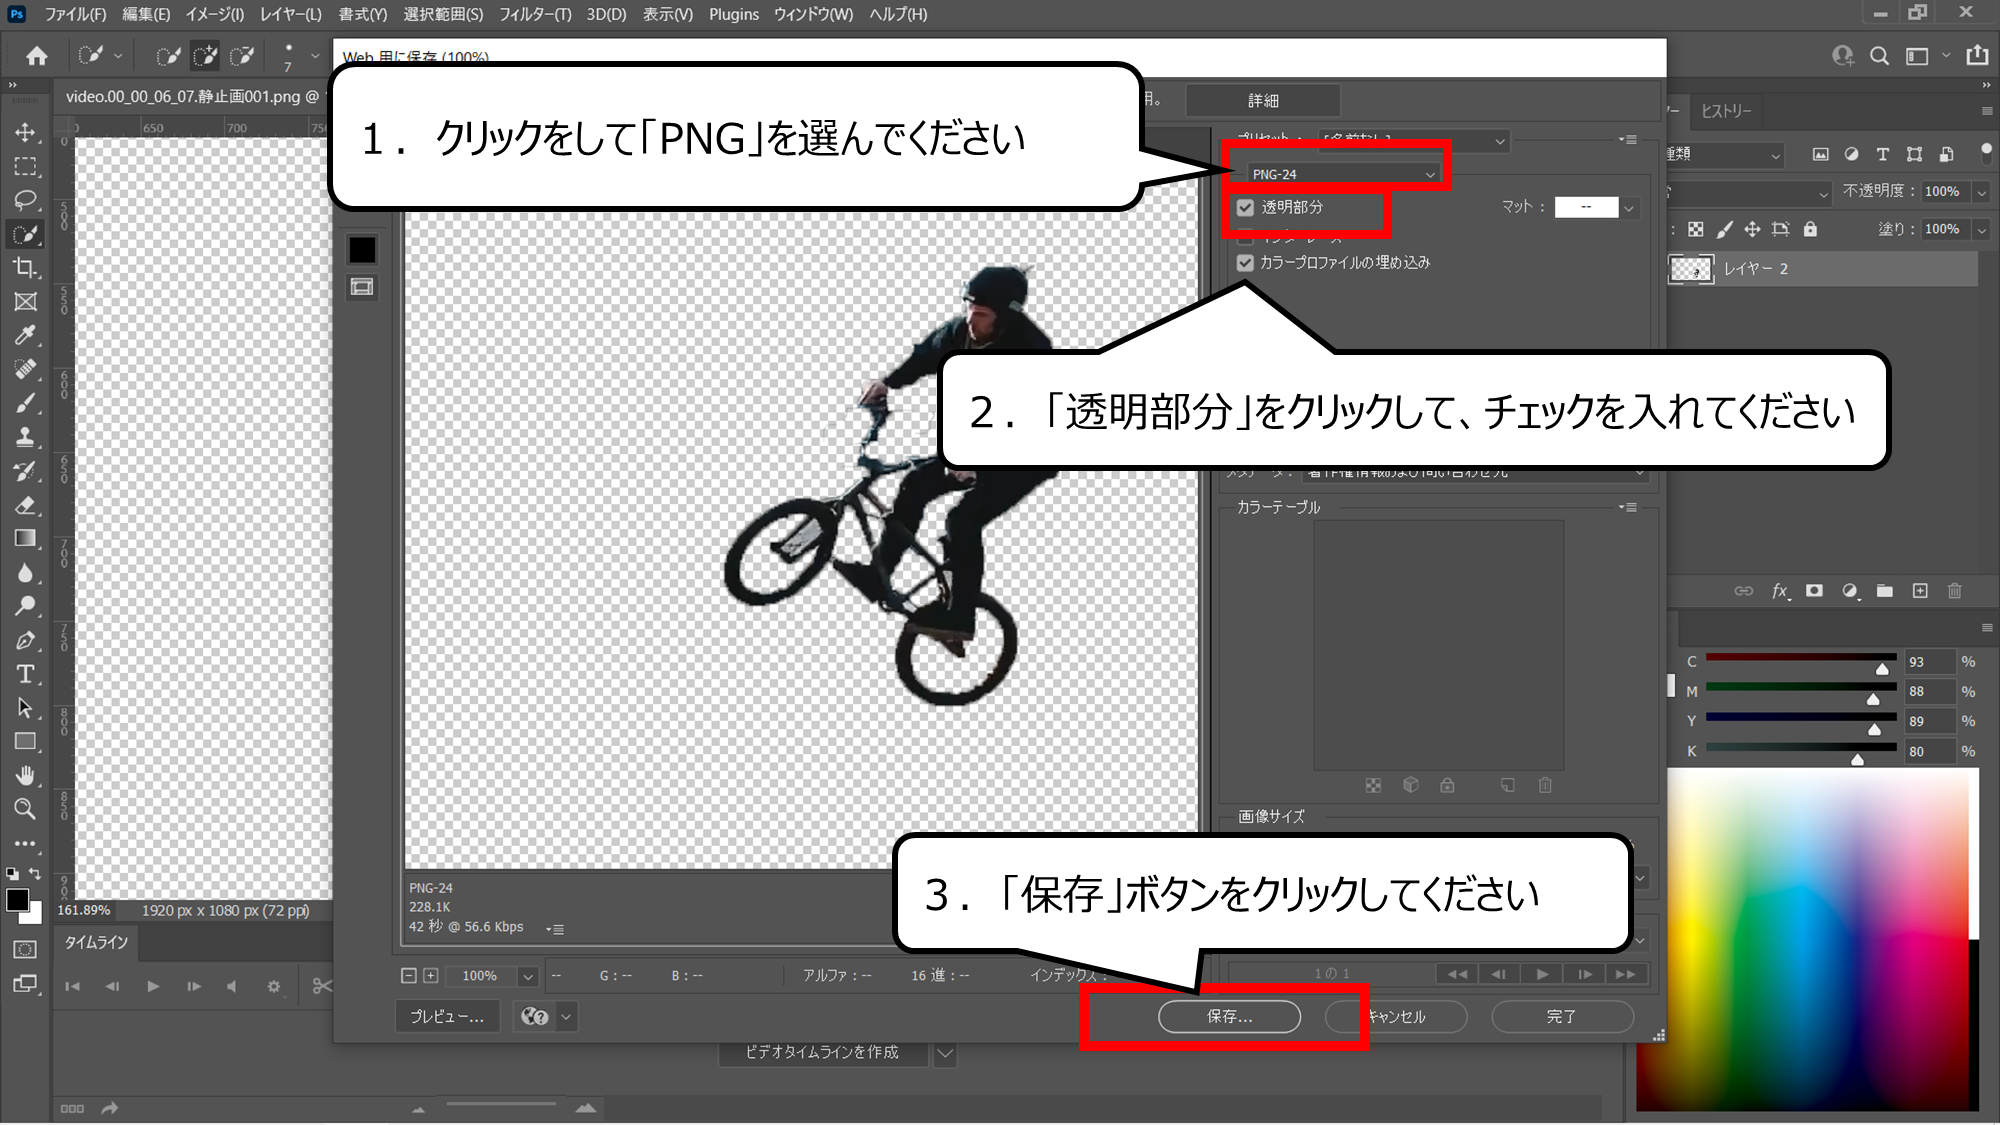
Task: Click the Home icon in options bar
Action: coord(37,56)
